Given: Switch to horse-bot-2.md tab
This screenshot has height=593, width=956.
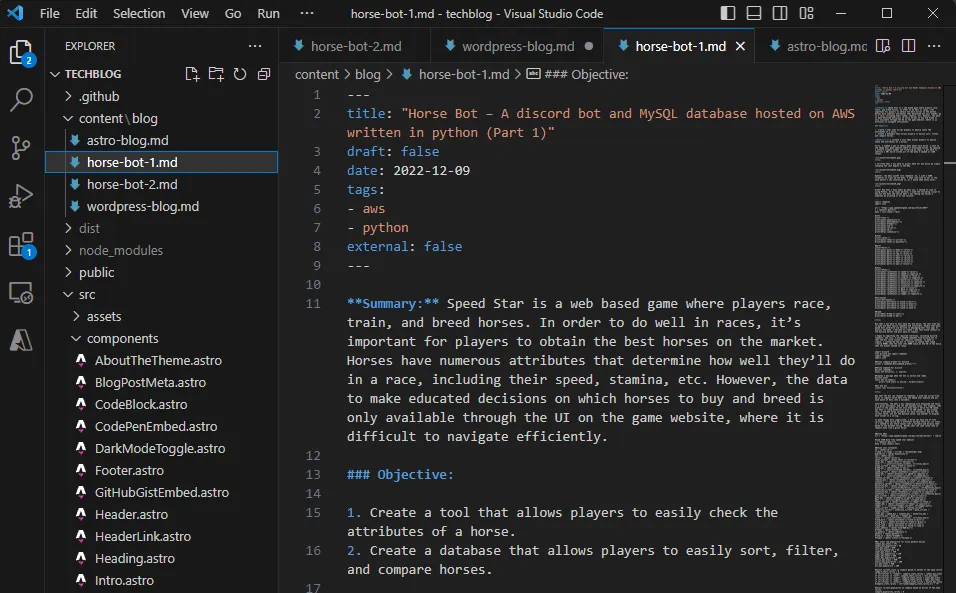Looking at the screenshot, I should point(355,46).
